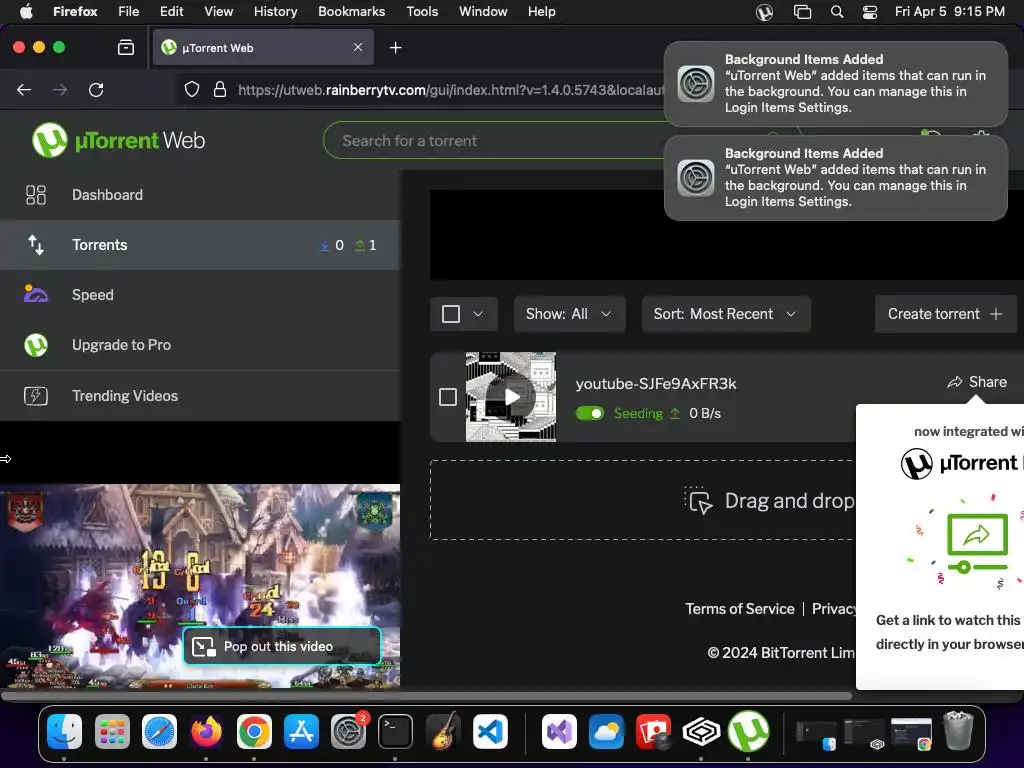Open Safari from the Dock

click(x=159, y=731)
